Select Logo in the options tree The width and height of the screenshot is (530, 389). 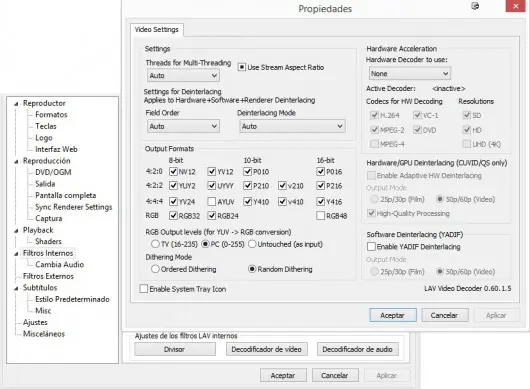pos(44,138)
